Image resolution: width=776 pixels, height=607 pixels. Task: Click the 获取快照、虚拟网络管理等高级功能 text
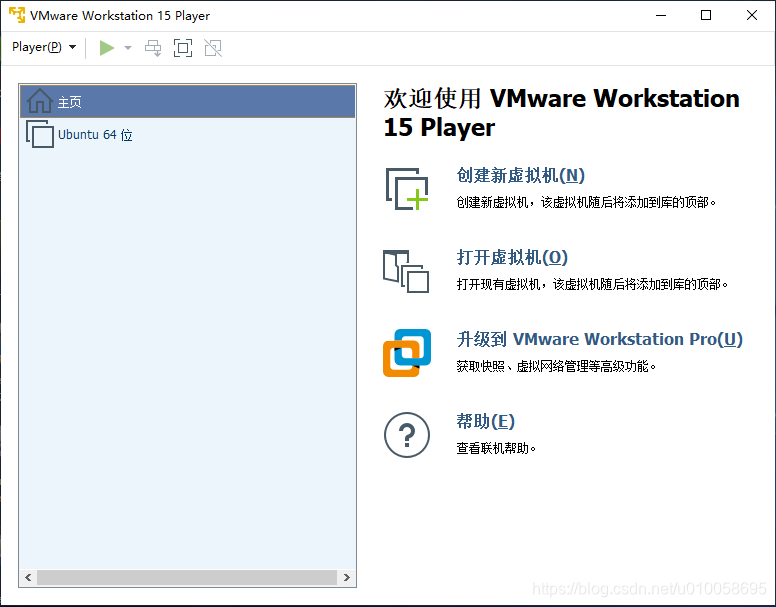click(x=556, y=367)
